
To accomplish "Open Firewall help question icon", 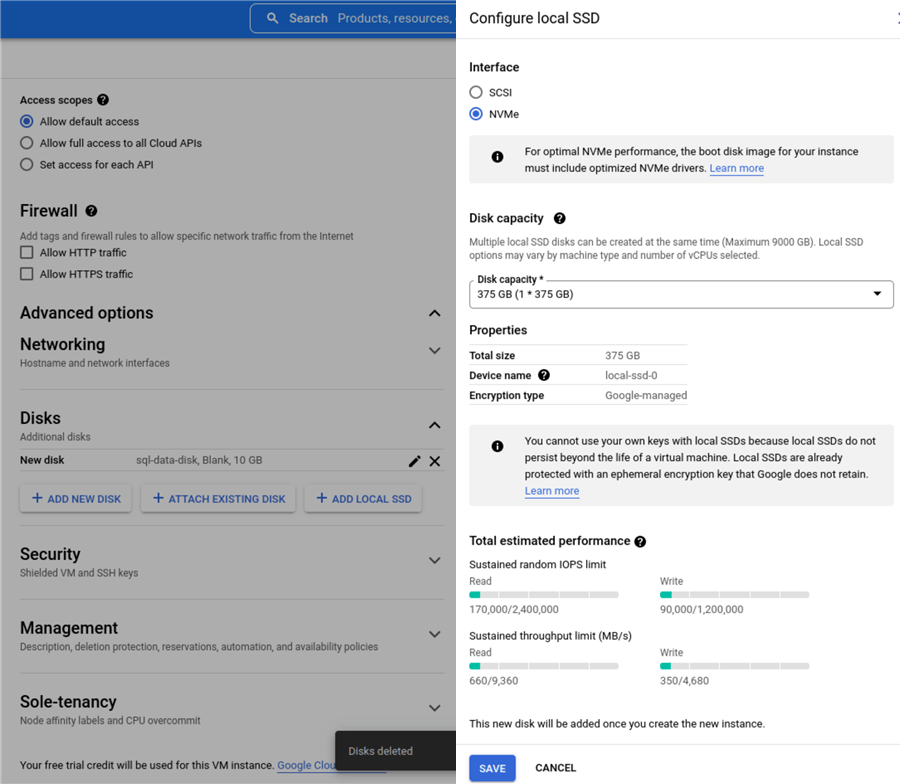I will coord(91,211).
